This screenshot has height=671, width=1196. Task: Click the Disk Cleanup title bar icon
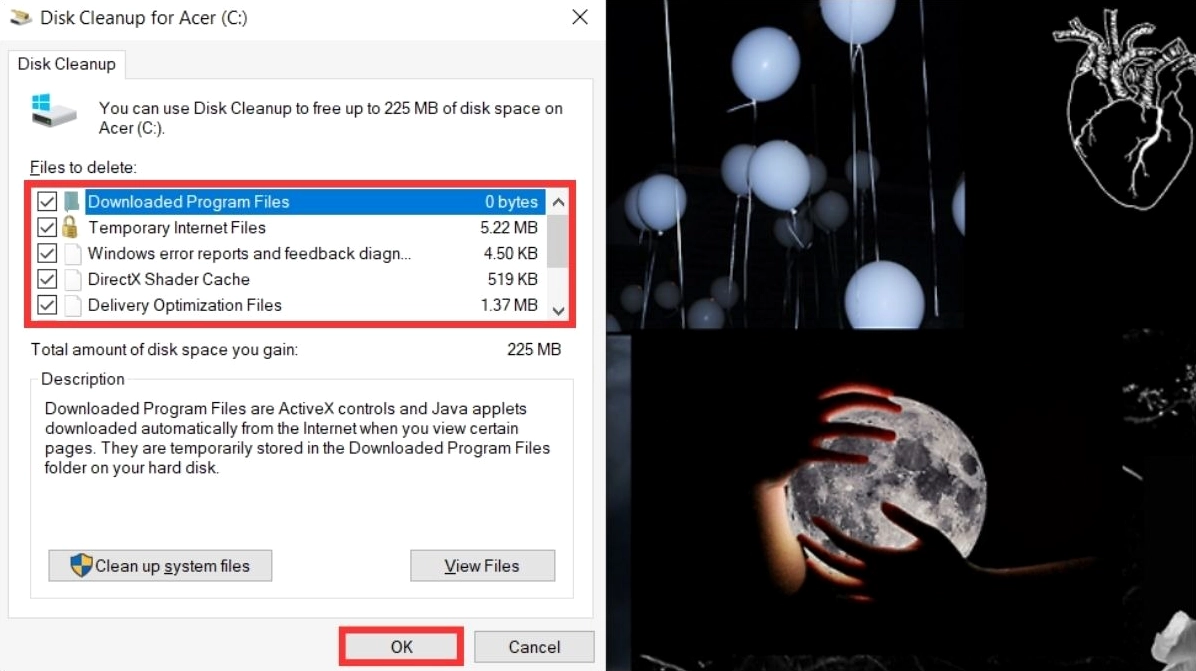[x=21, y=17]
